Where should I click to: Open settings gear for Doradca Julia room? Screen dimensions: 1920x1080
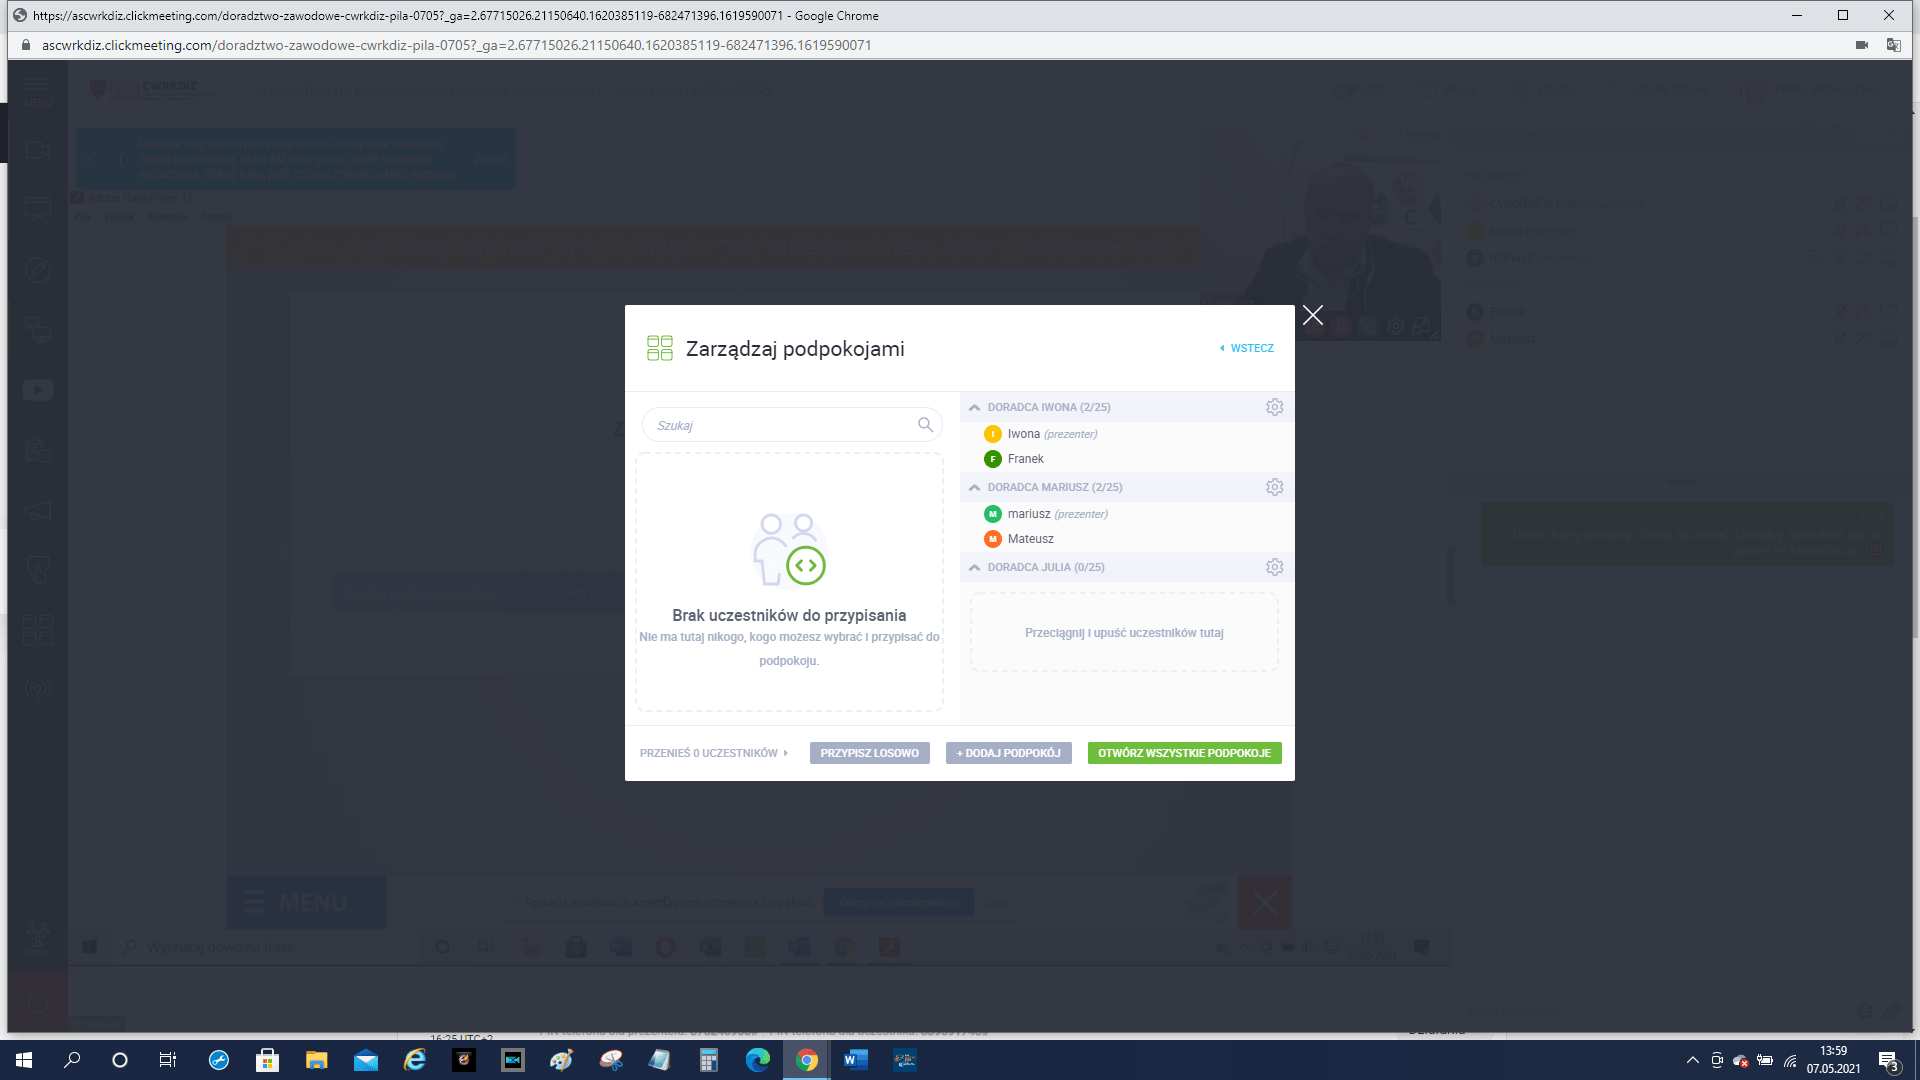pyautogui.click(x=1274, y=567)
